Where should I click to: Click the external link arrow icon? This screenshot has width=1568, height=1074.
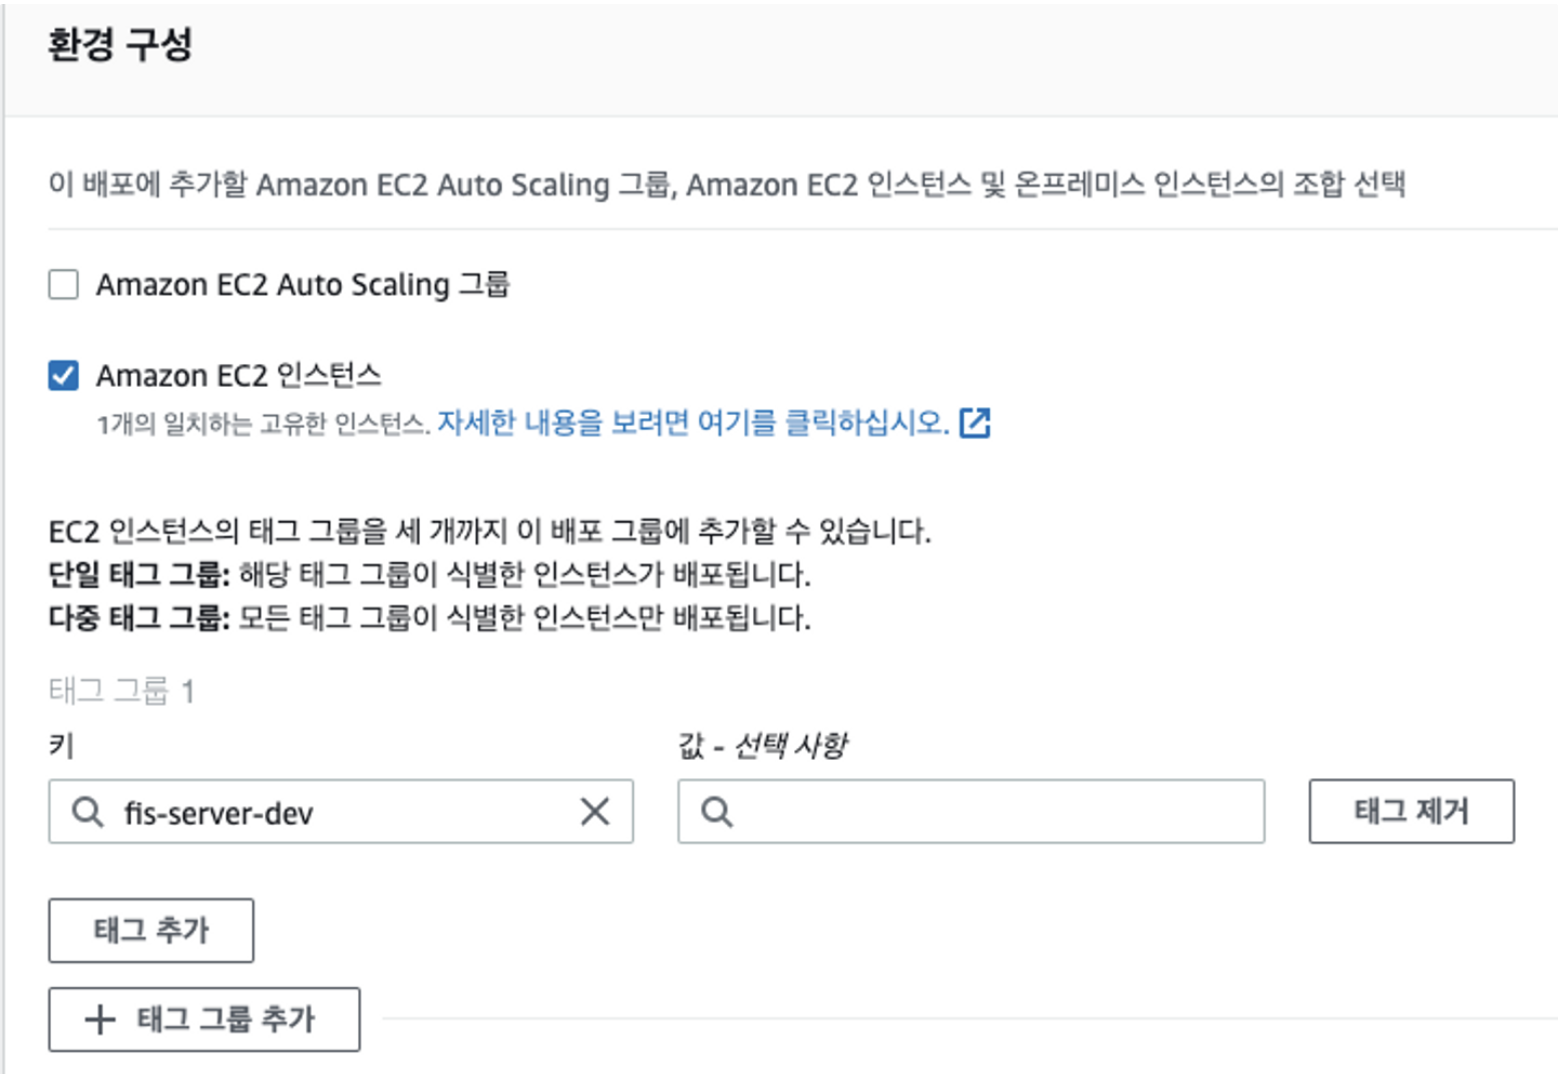[975, 423]
